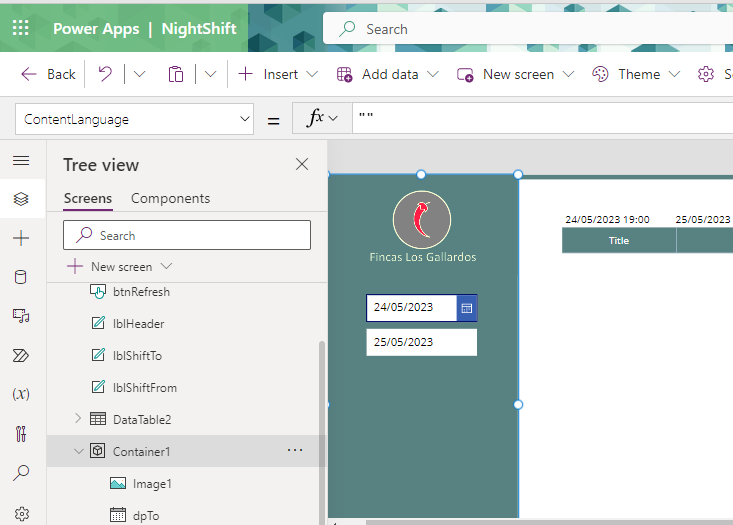Open the Tree view layers icon

[x=21, y=199]
